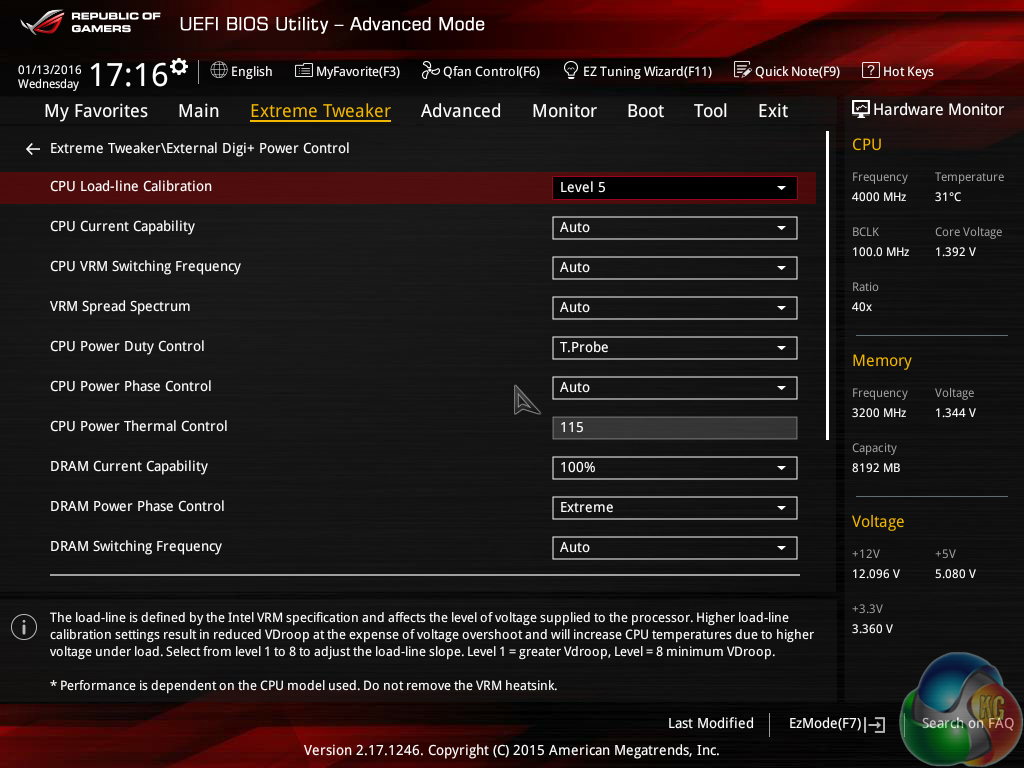Open CPU Power Duty Control dropdown
This screenshot has height=768, width=1024.
(675, 348)
